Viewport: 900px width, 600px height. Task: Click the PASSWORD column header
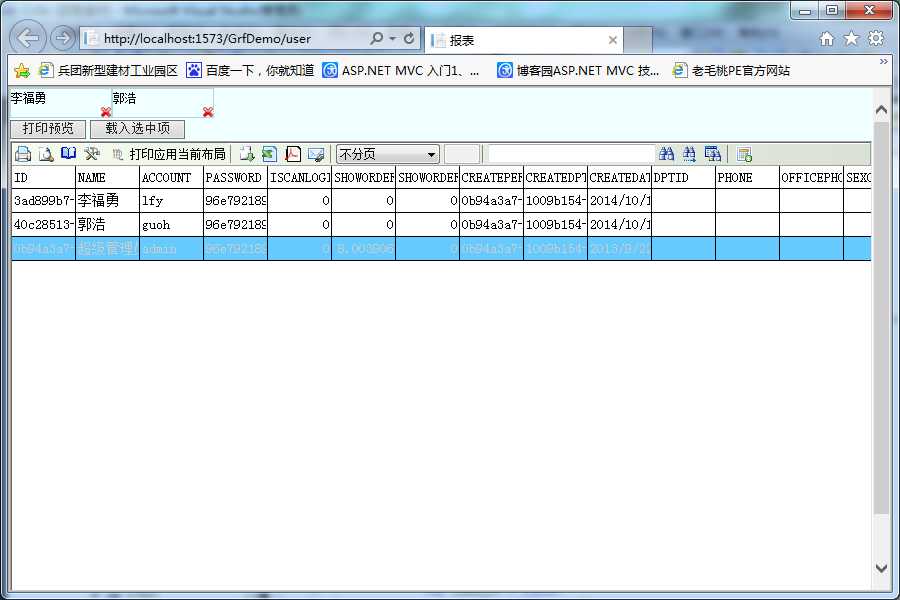(235, 177)
